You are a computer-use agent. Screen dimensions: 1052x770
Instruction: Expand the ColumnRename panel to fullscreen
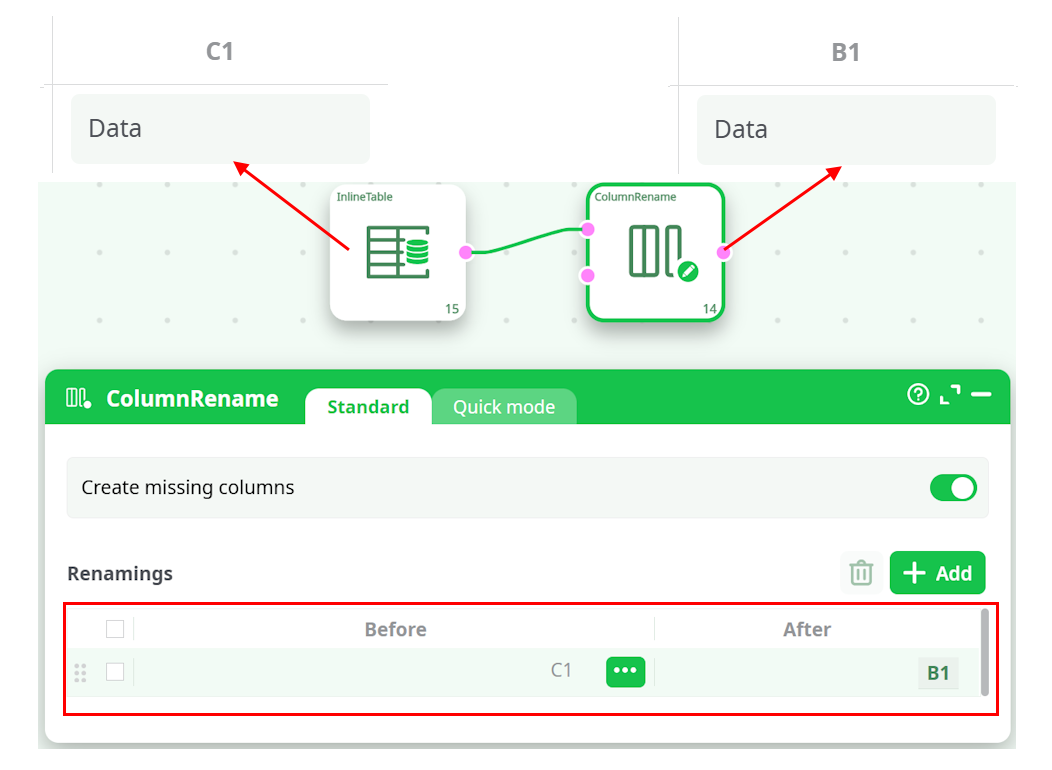(x=950, y=395)
